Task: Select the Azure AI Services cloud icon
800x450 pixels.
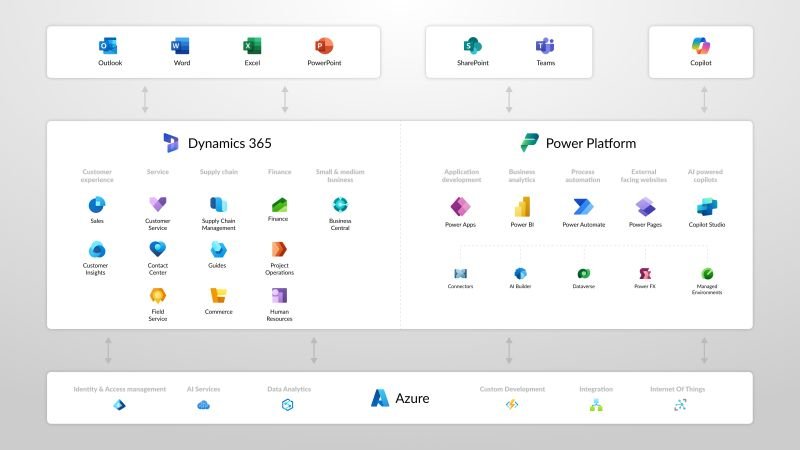Action: (x=204, y=405)
